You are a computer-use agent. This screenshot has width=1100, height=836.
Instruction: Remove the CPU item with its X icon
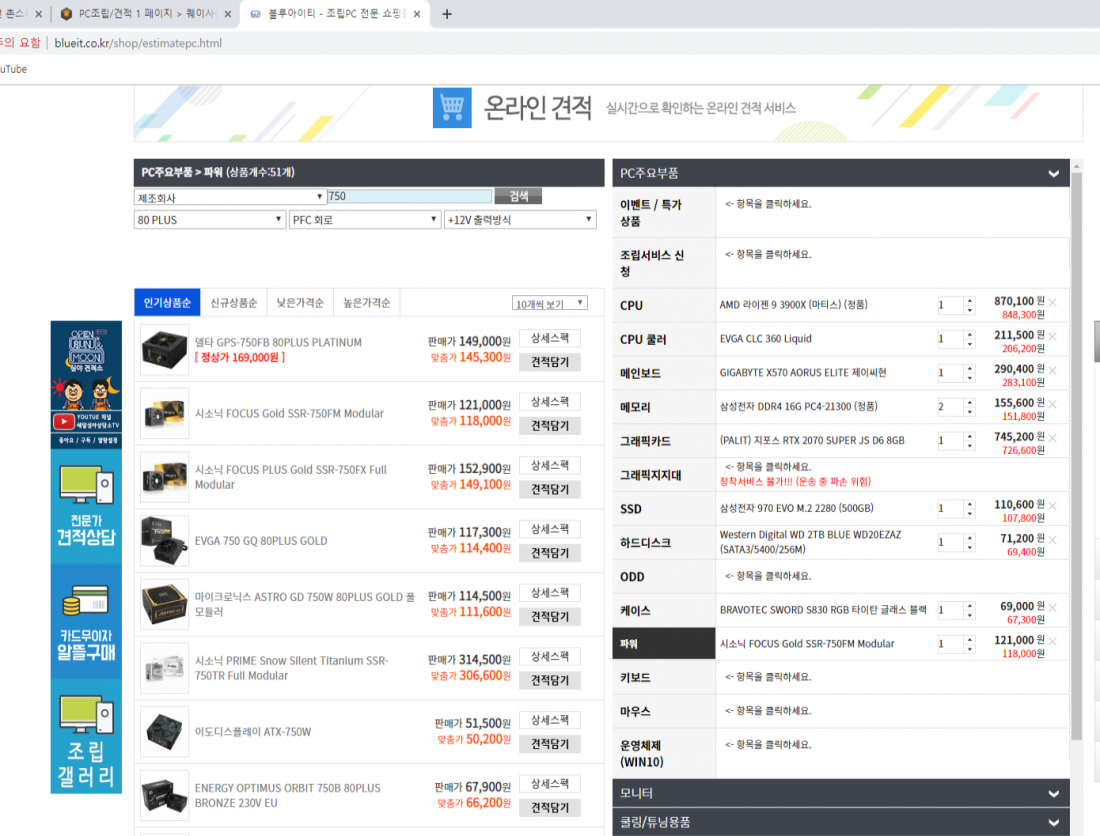tap(1052, 302)
